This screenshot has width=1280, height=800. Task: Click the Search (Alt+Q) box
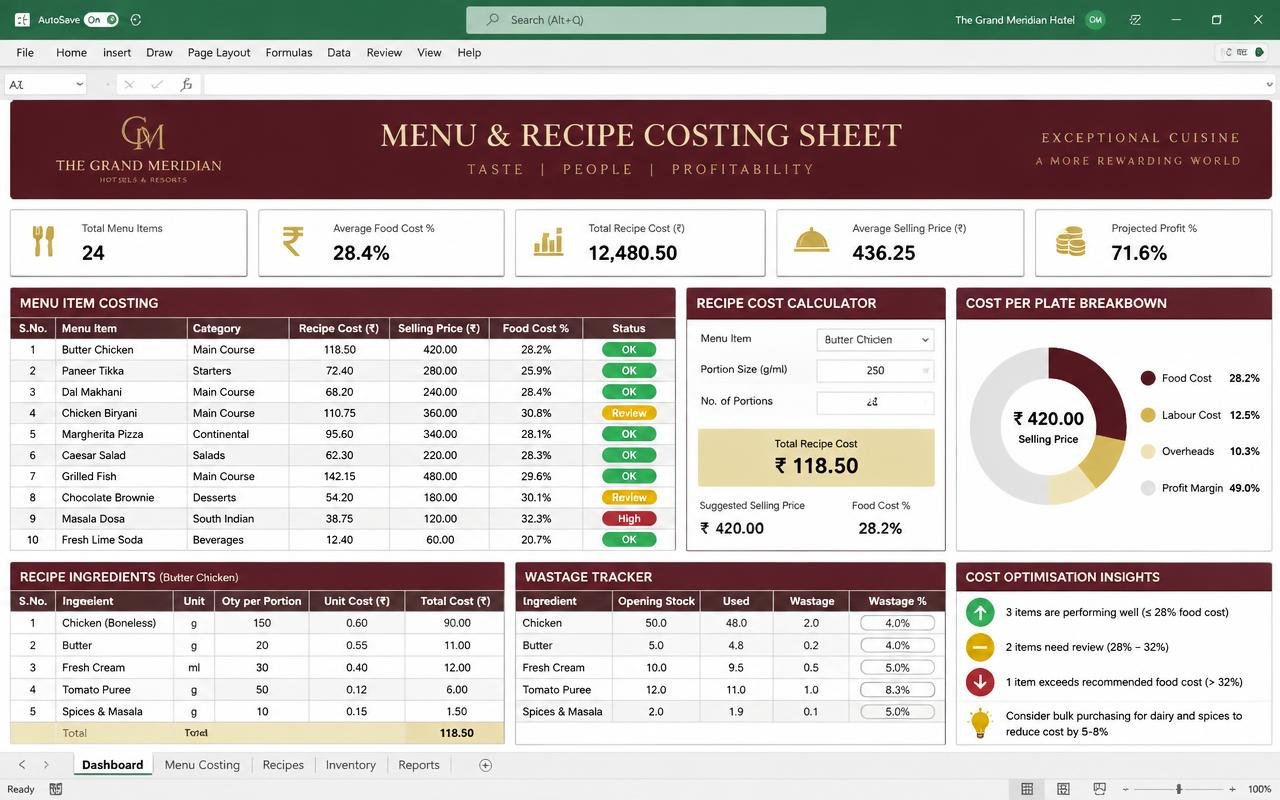coord(646,20)
